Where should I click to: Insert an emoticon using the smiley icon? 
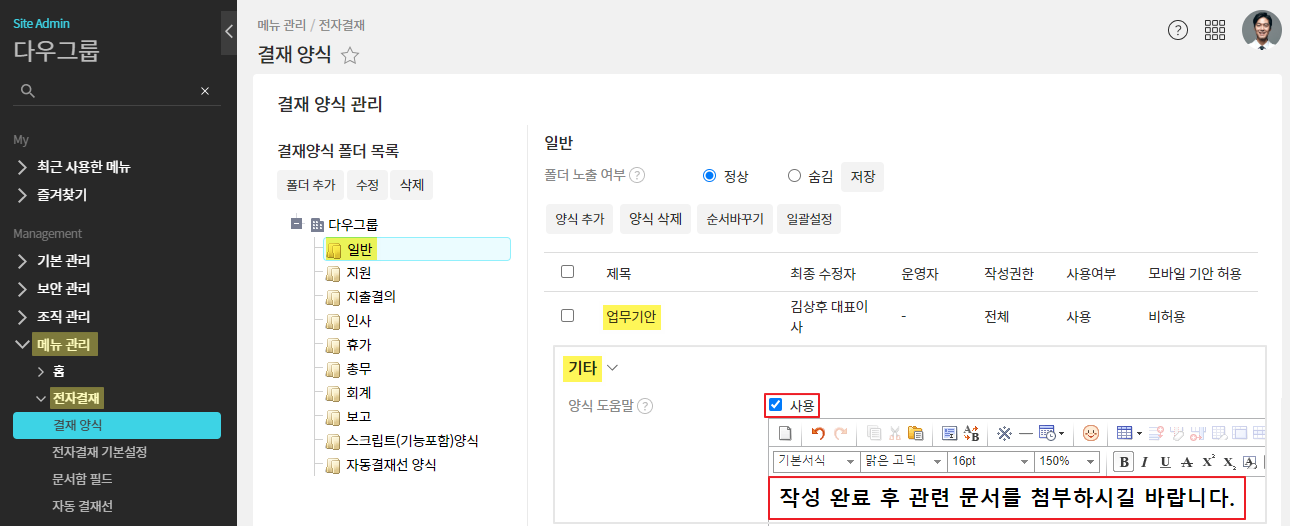(x=1091, y=433)
